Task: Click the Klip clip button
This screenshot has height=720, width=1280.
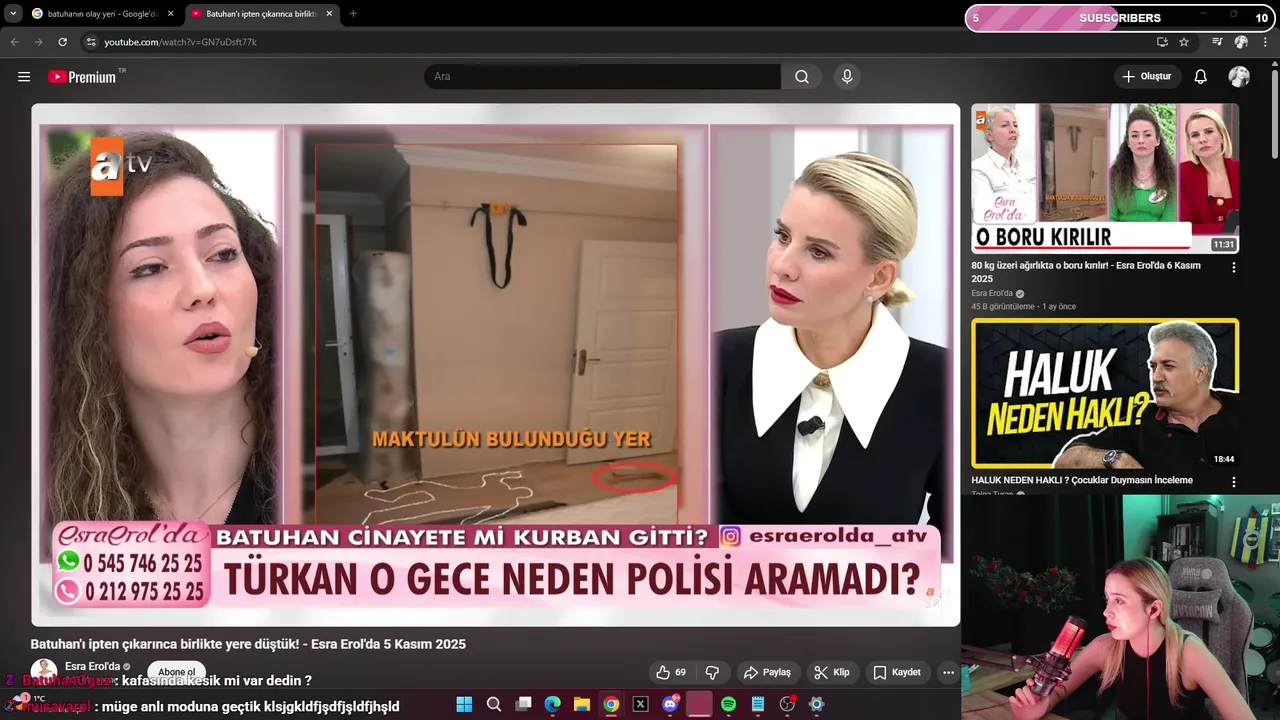Action: click(x=832, y=672)
